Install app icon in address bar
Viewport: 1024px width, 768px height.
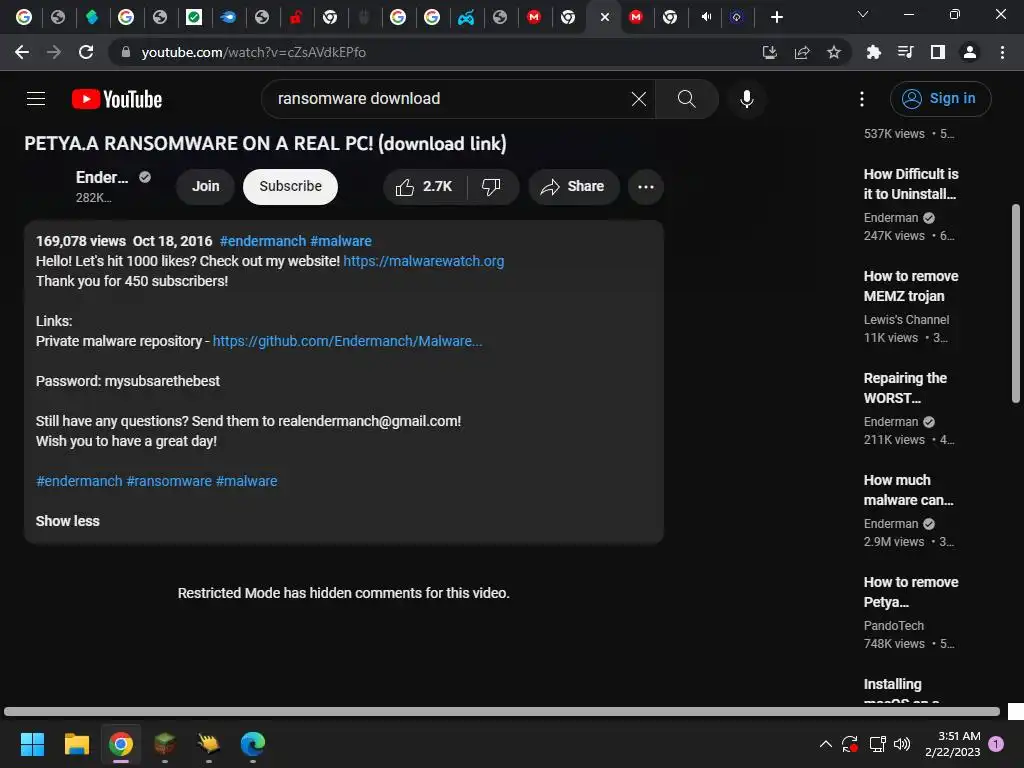pos(769,52)
